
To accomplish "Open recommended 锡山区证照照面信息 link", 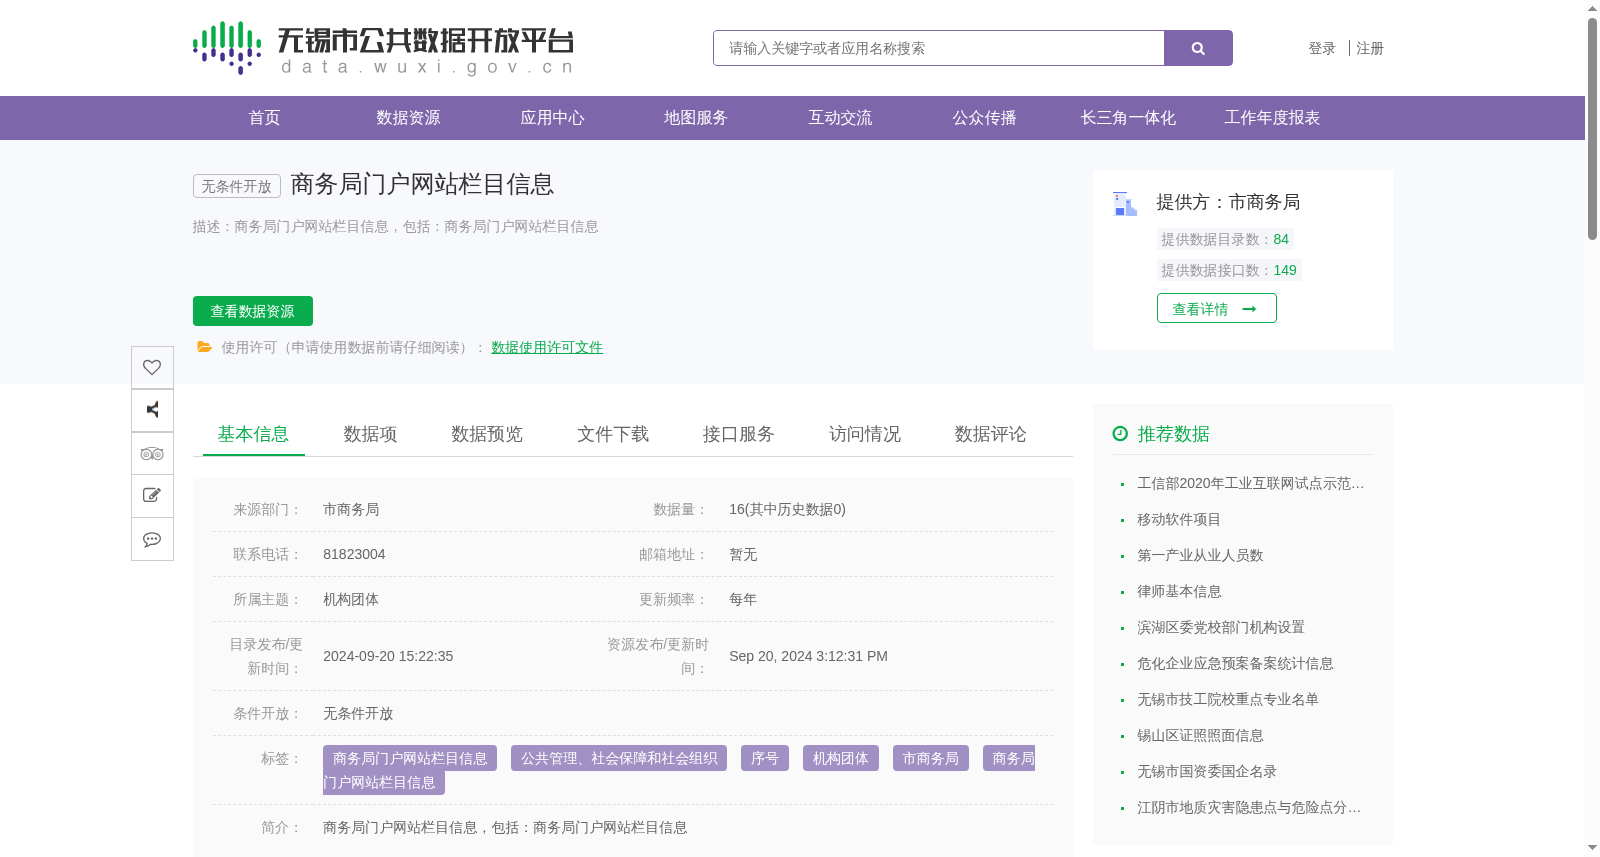I will click(1200, 735).
